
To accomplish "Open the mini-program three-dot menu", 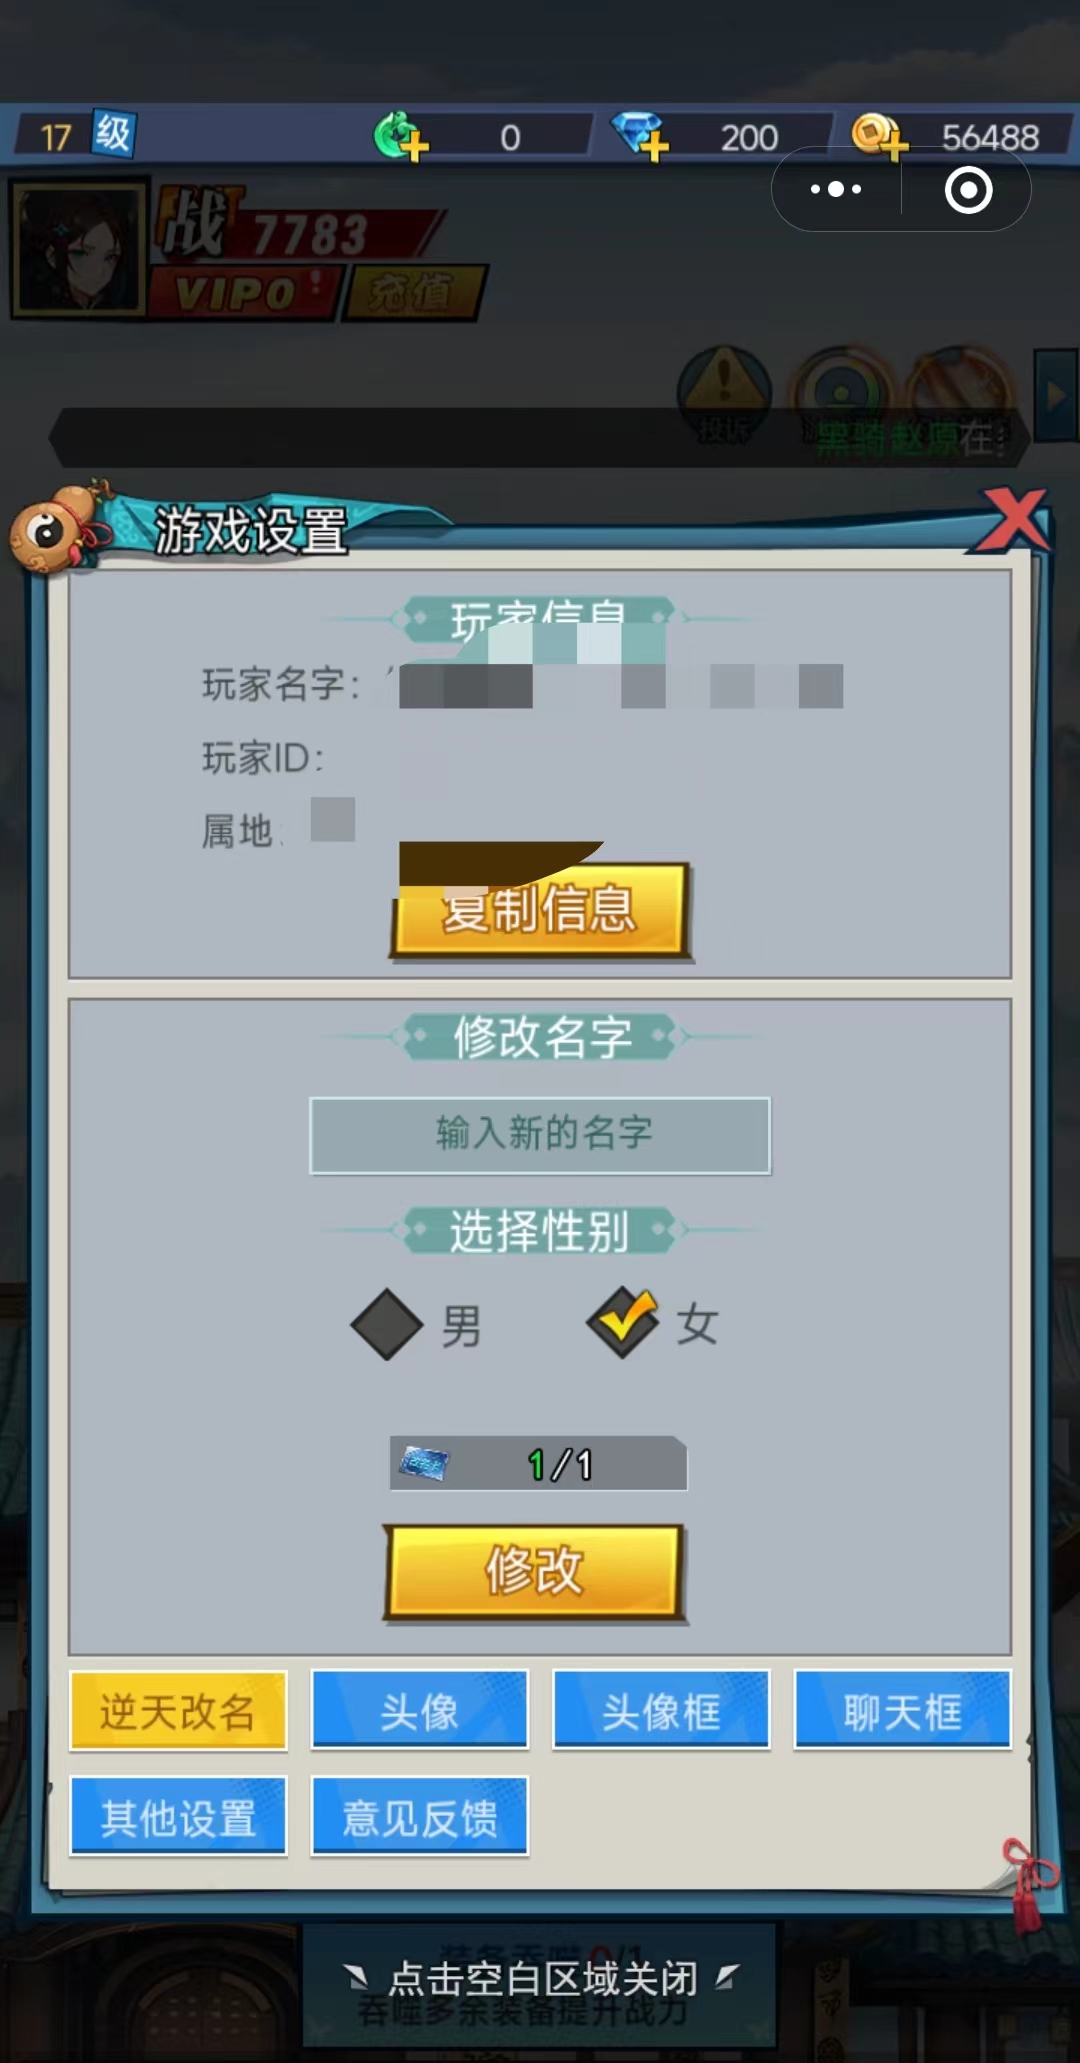I will tap(836, 189).
